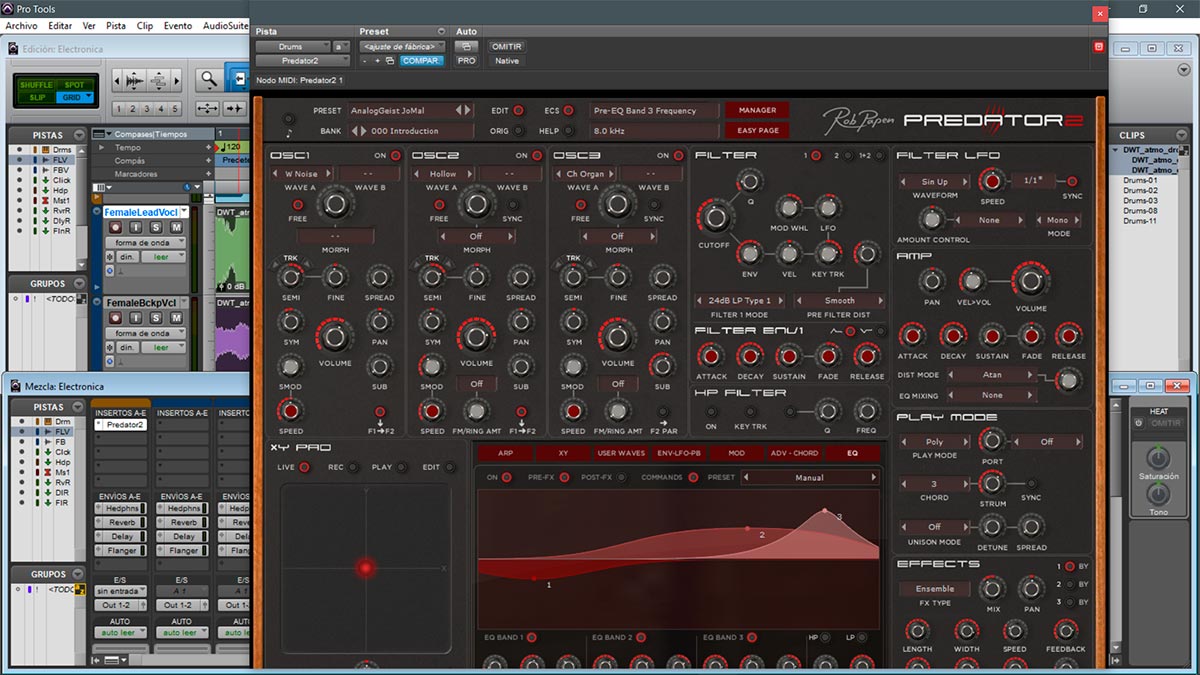Viewport: 1200px width, 675px height.
Task: Mute the FemaleBckpVcl track
Action: click(176, 317)
